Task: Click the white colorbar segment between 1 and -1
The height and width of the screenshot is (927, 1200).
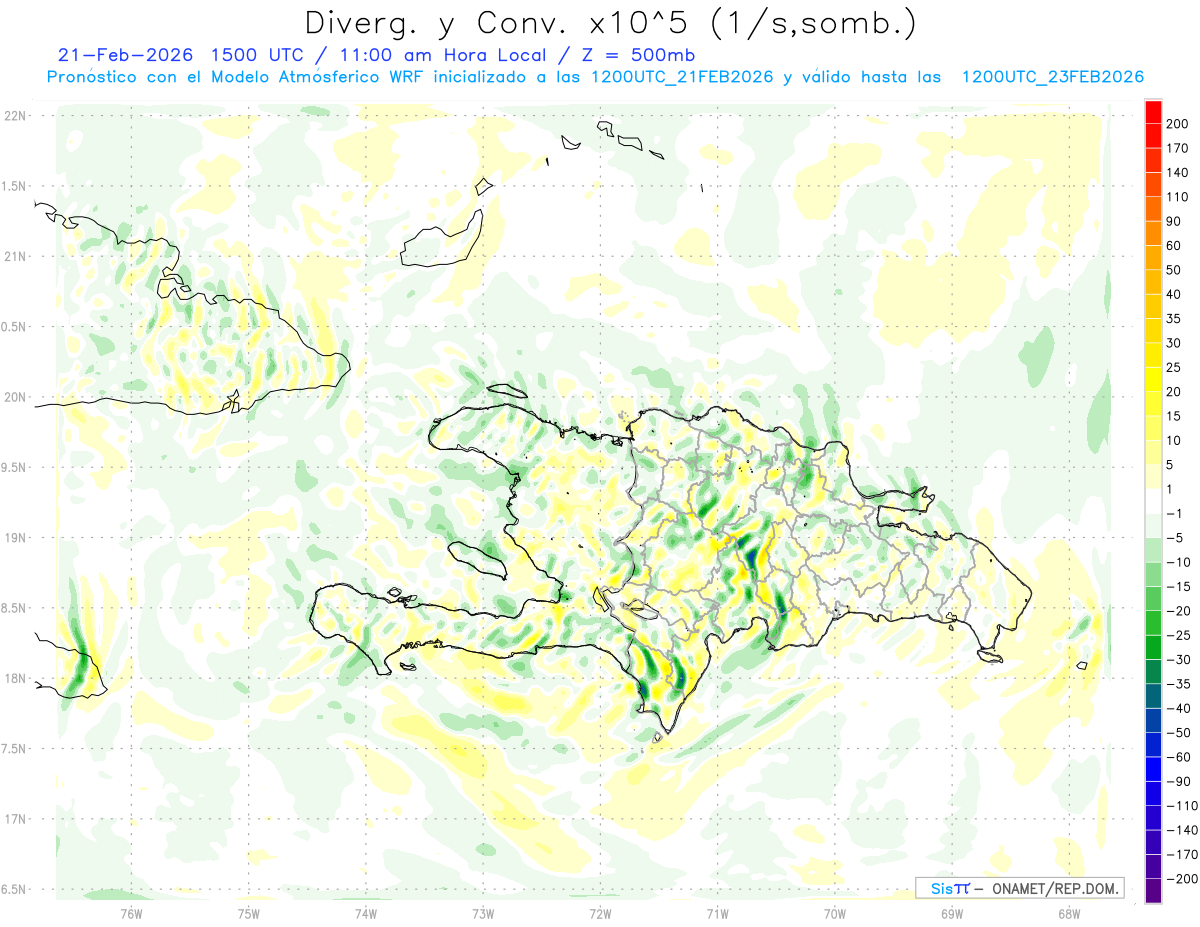Action: click(1153, 501)
